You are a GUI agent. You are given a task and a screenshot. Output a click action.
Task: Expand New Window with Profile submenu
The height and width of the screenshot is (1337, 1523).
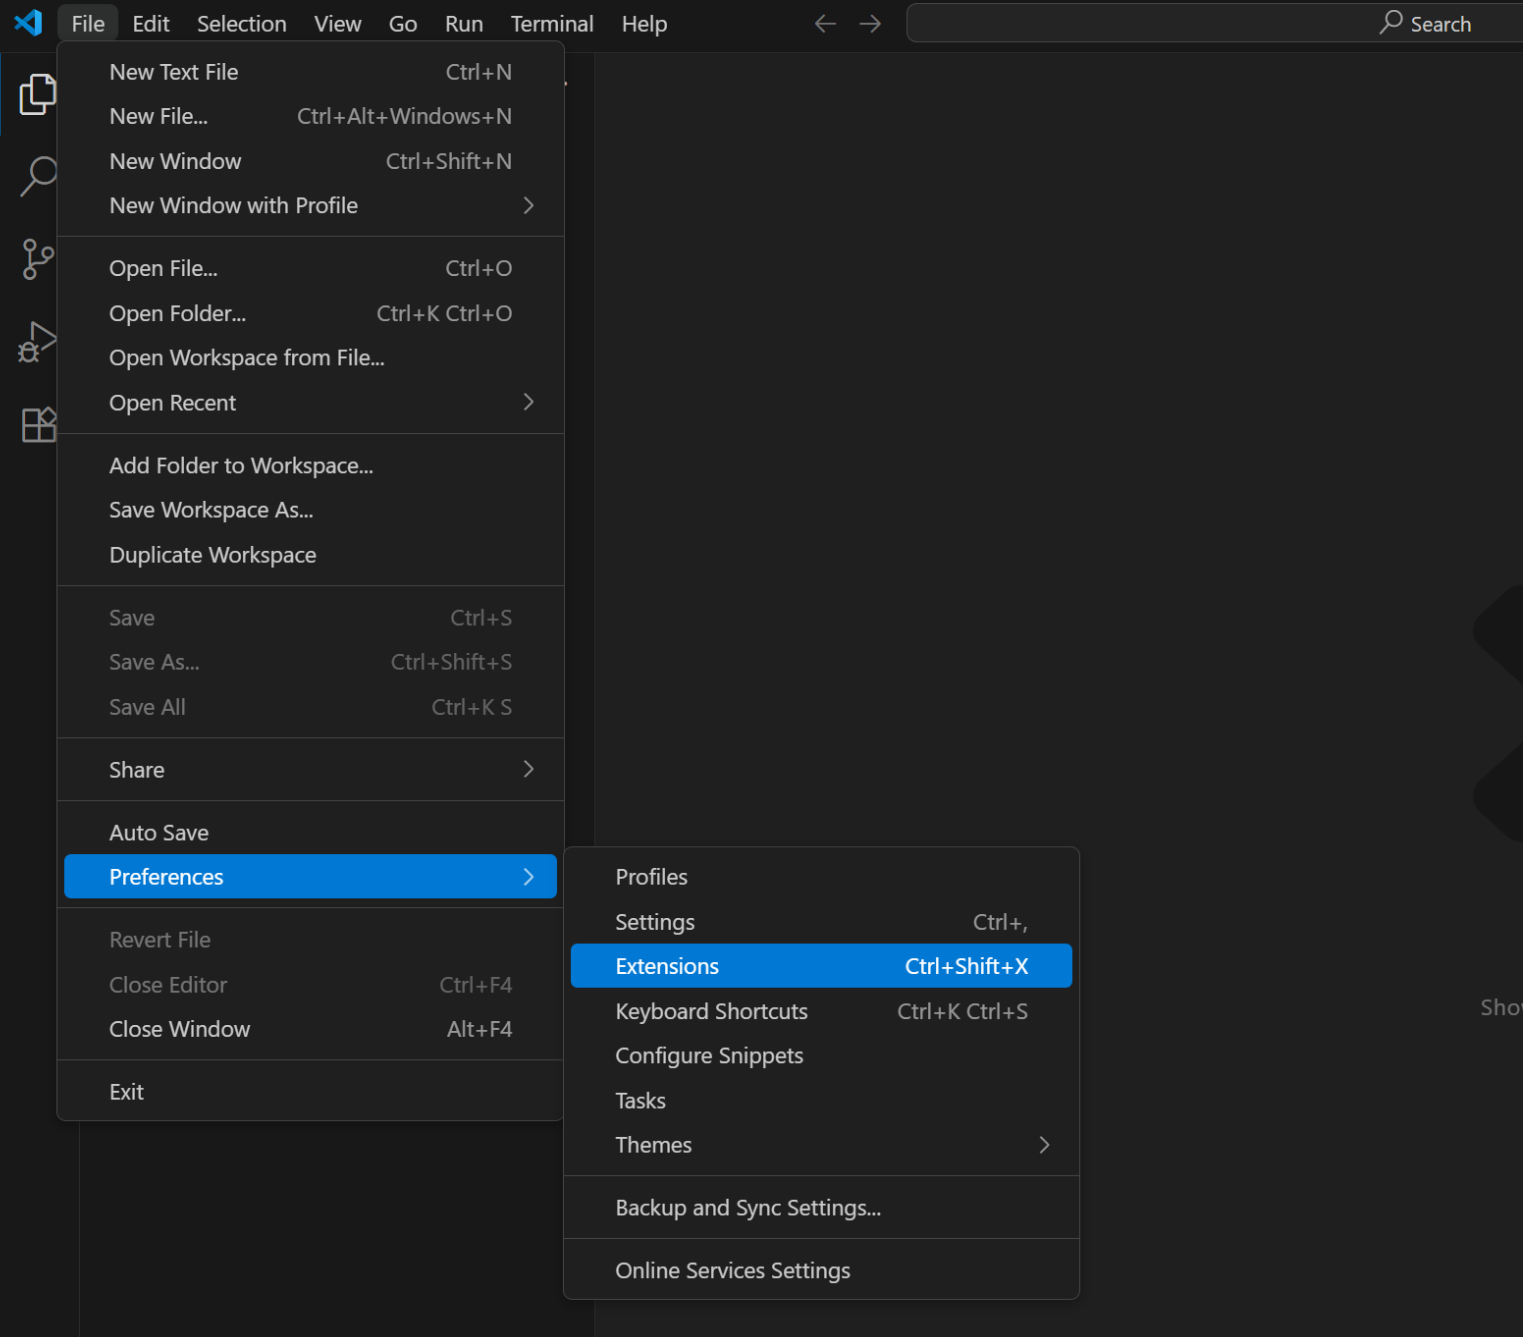[310, 205]
